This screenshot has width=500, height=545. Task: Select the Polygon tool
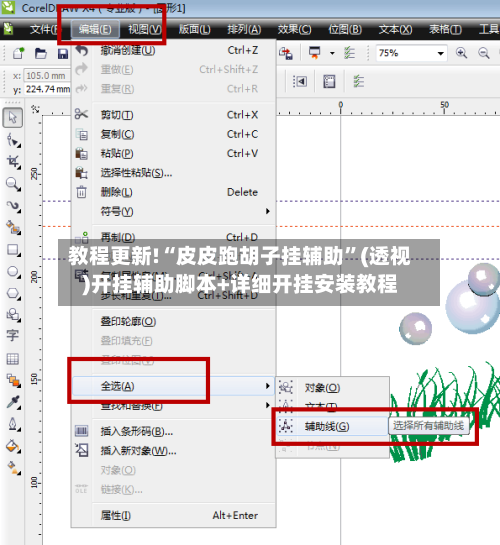click(x=13, y=293)
